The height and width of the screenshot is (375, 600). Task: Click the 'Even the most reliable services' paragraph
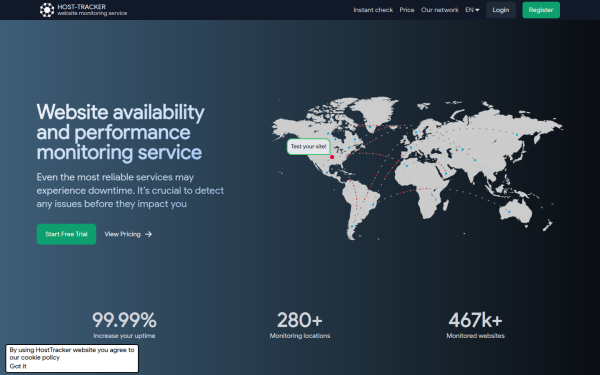pos(130,190)
